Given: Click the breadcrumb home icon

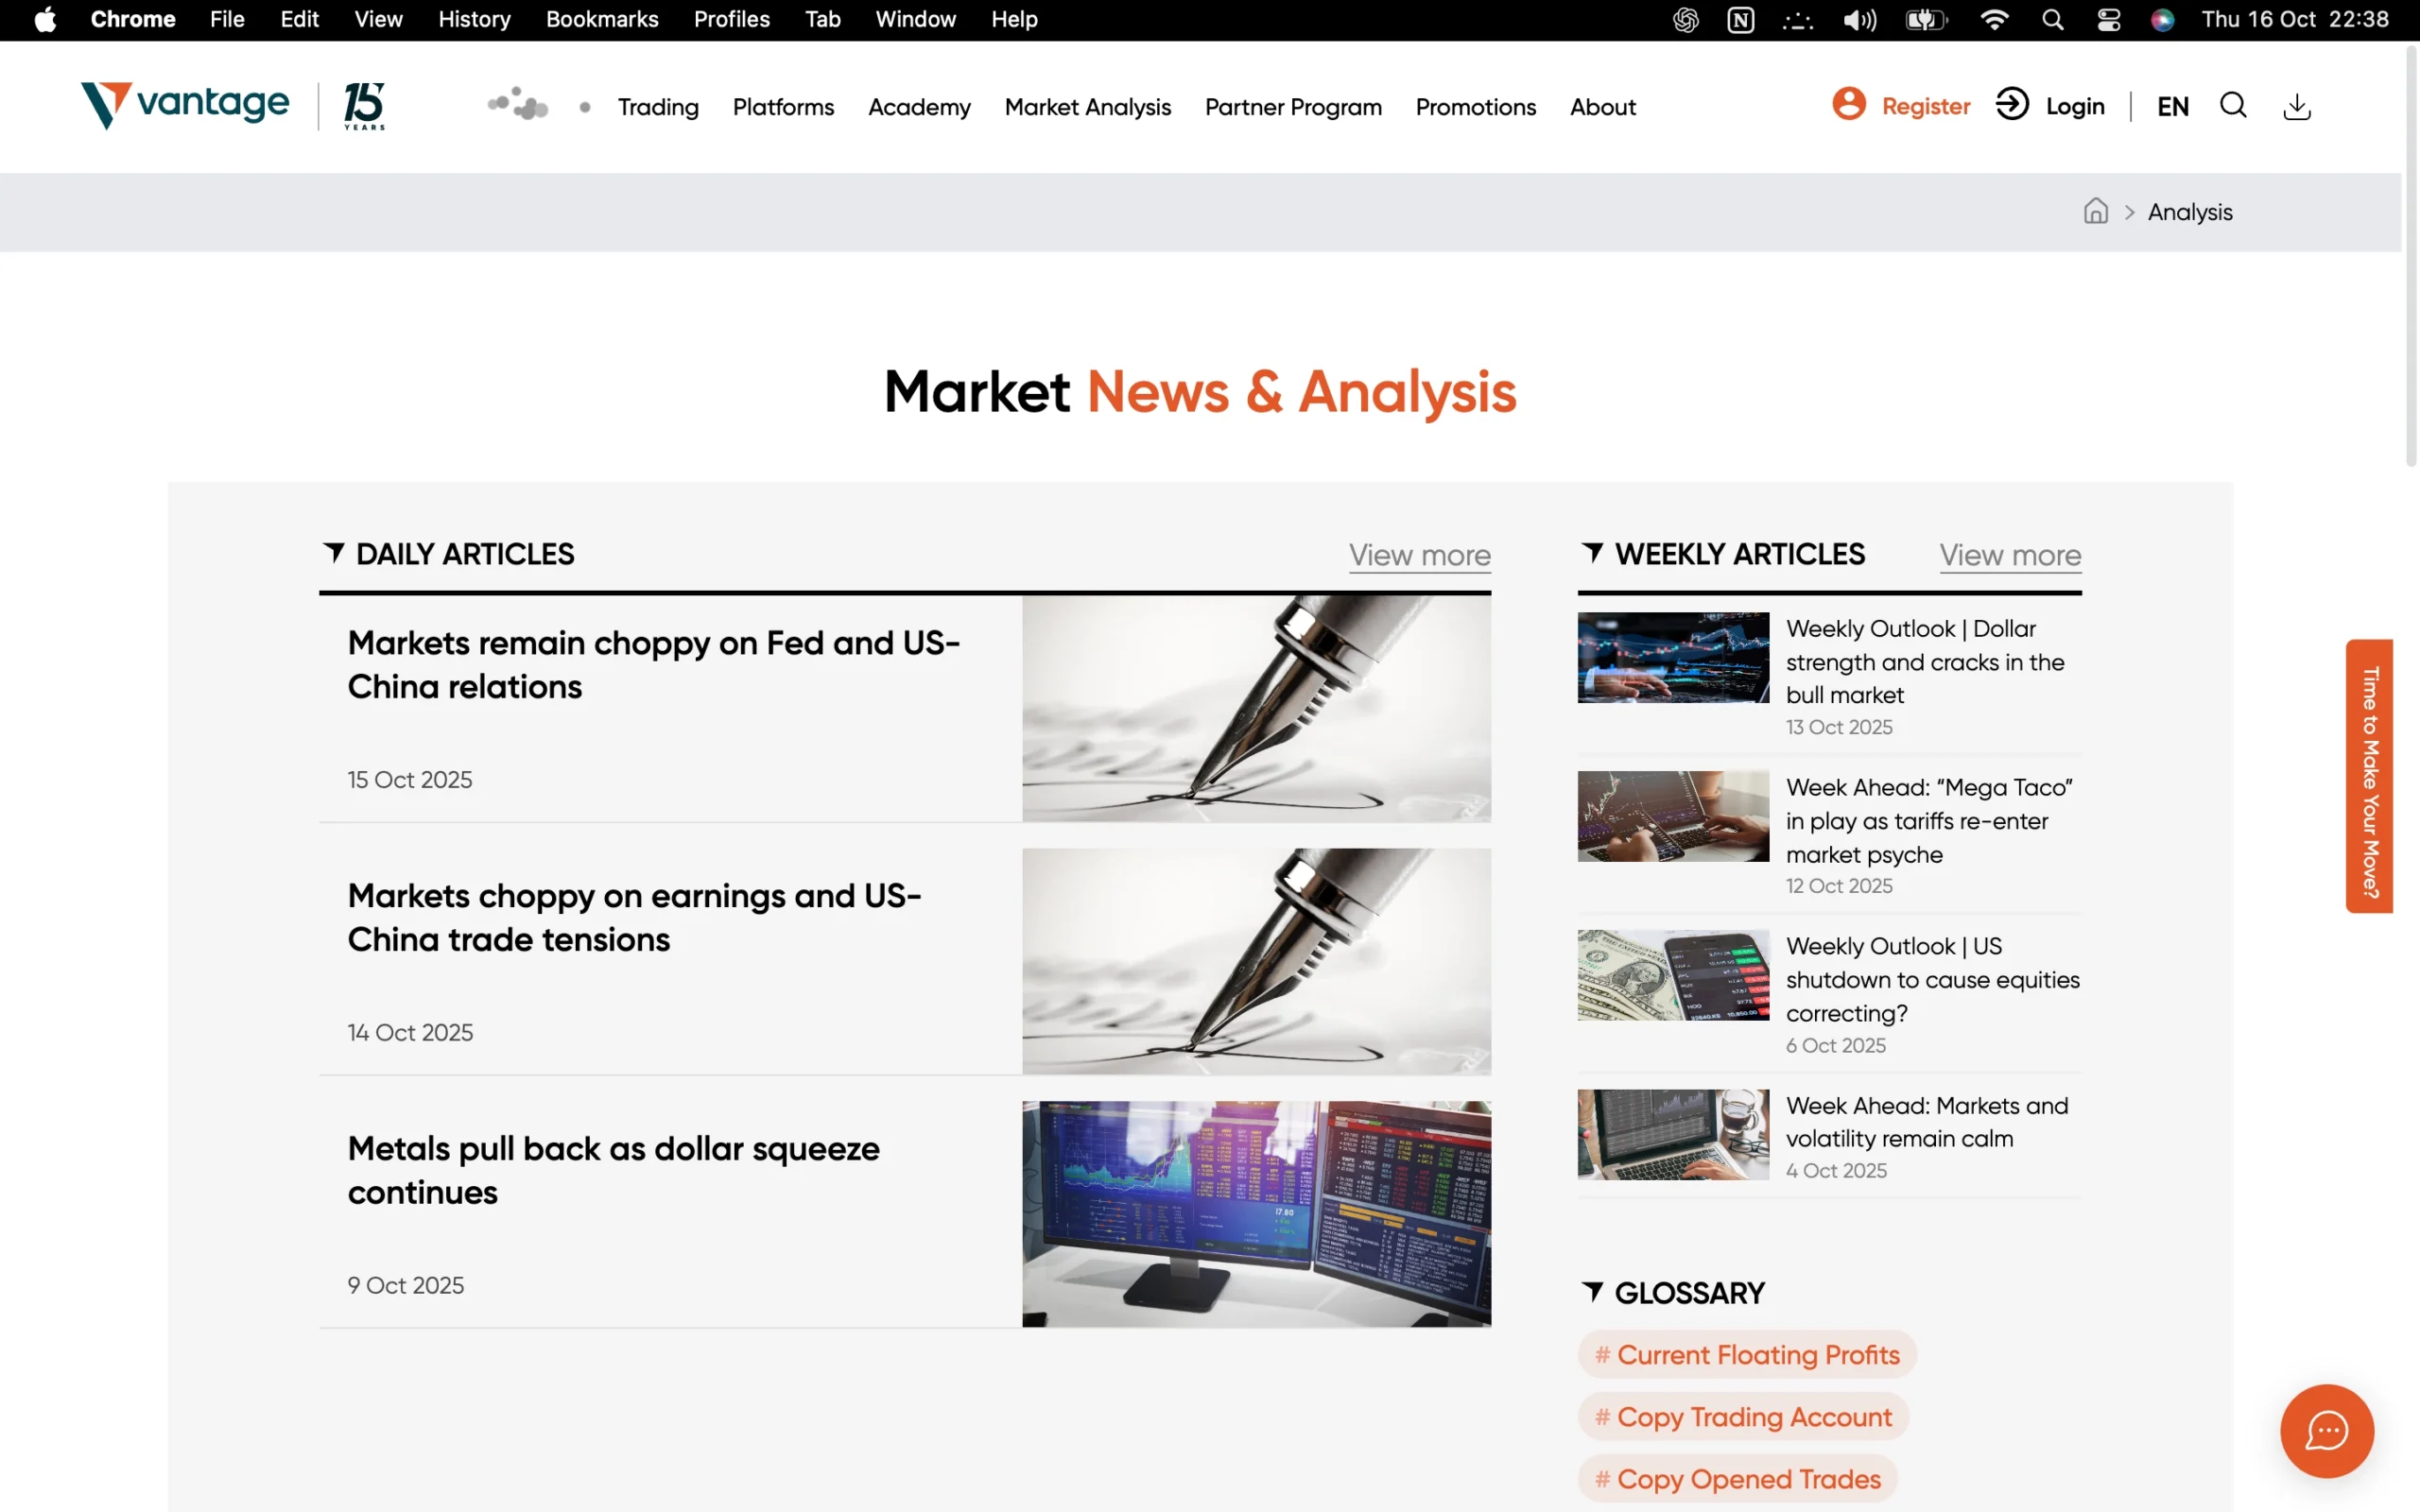Looking at the screenshot, I should 2095,211.
